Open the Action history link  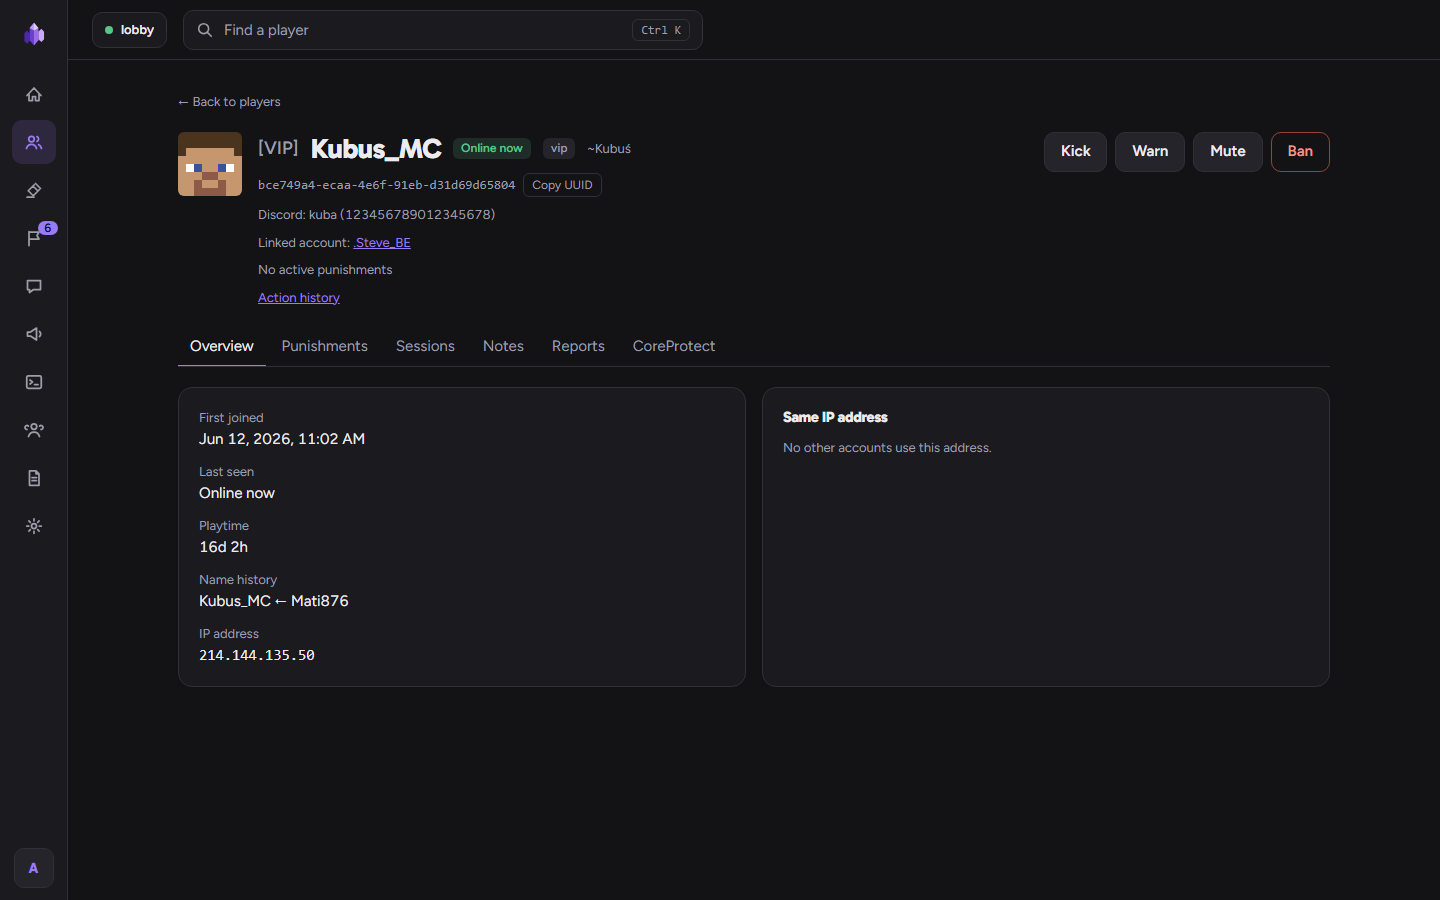click(x=299, y=298)
